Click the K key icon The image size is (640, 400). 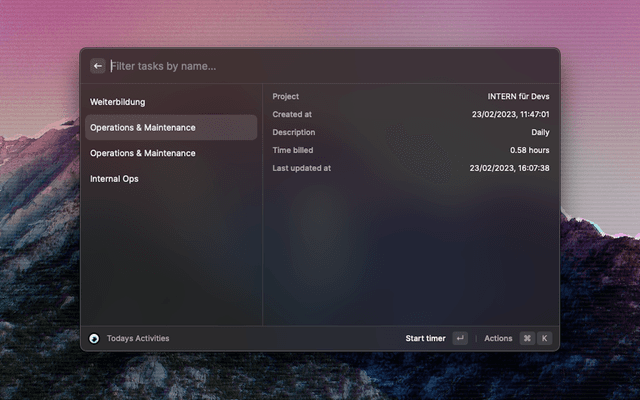coord(544,338)
